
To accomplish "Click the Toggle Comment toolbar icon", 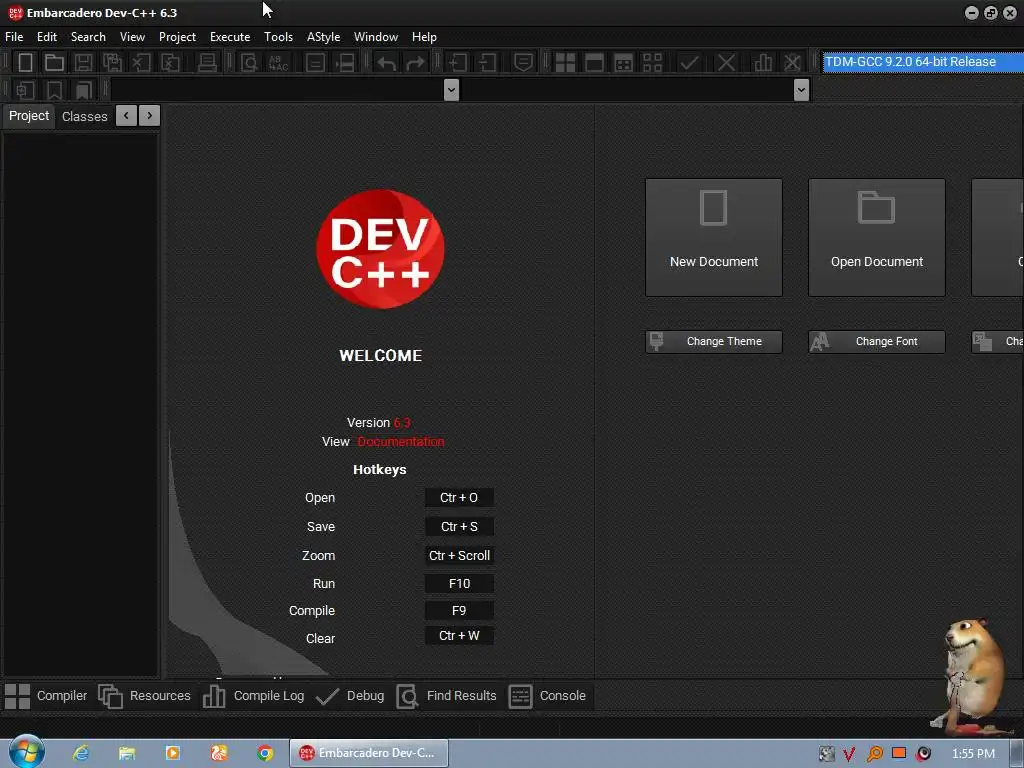I will 523,63.
